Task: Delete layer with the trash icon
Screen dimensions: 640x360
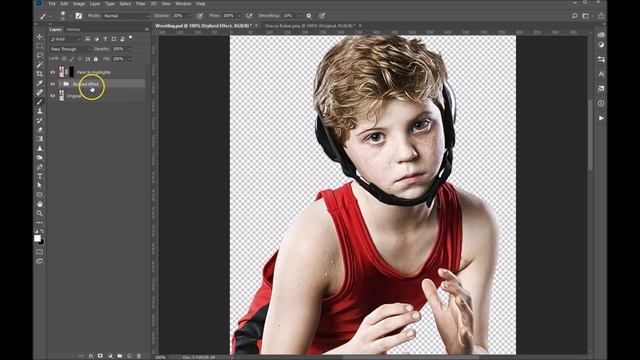Action: click(x=139, y=356)
